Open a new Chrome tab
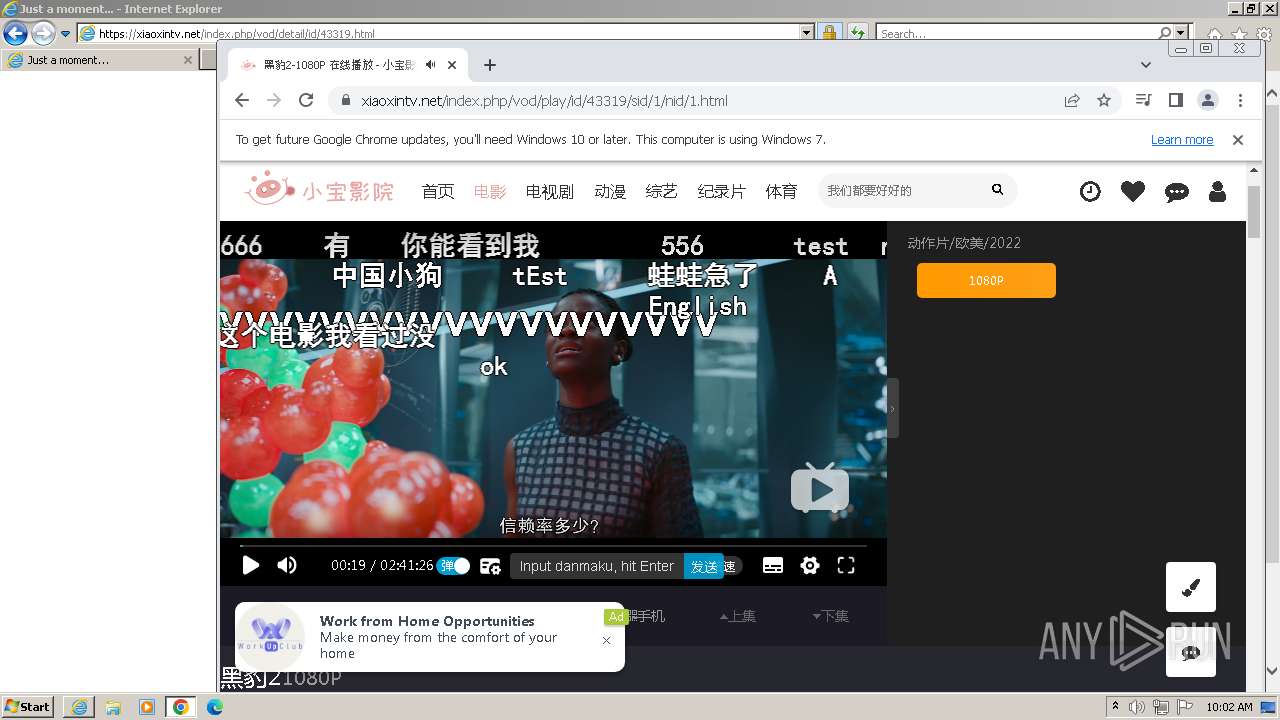Viewport: 1280px width, 720px height. click(489, 65)
